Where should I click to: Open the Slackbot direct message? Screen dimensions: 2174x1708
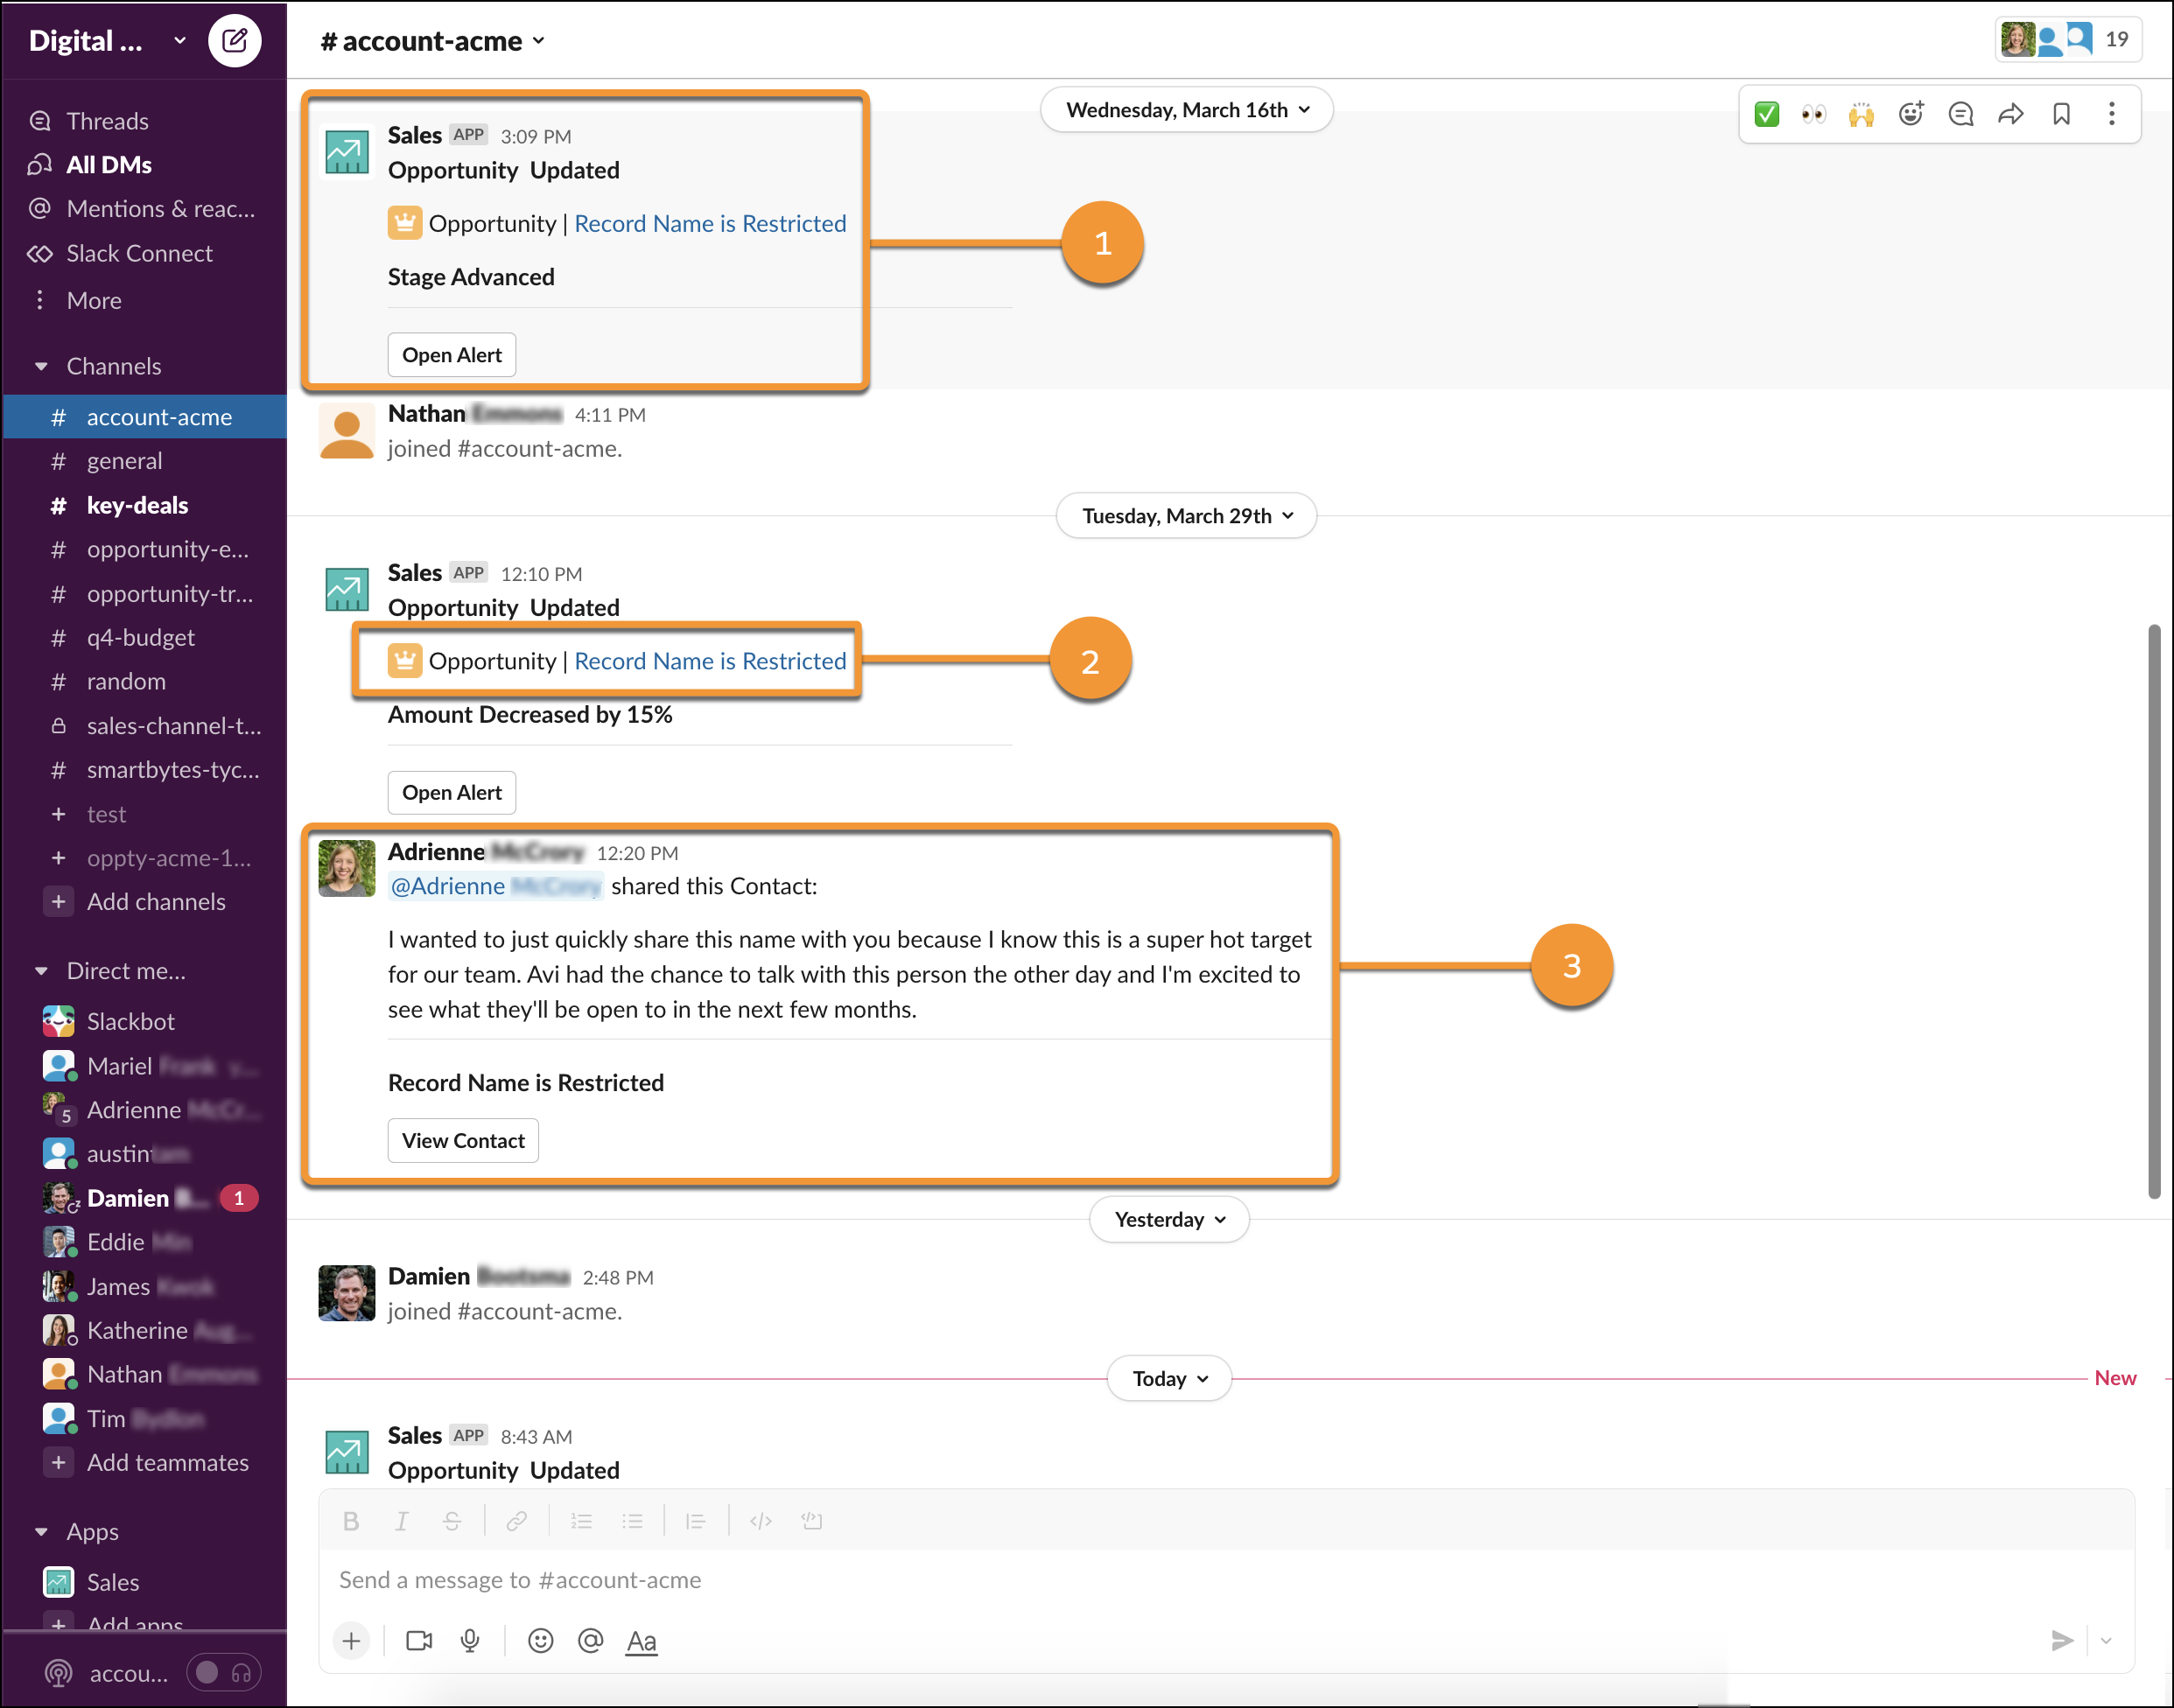[144, 1022]
